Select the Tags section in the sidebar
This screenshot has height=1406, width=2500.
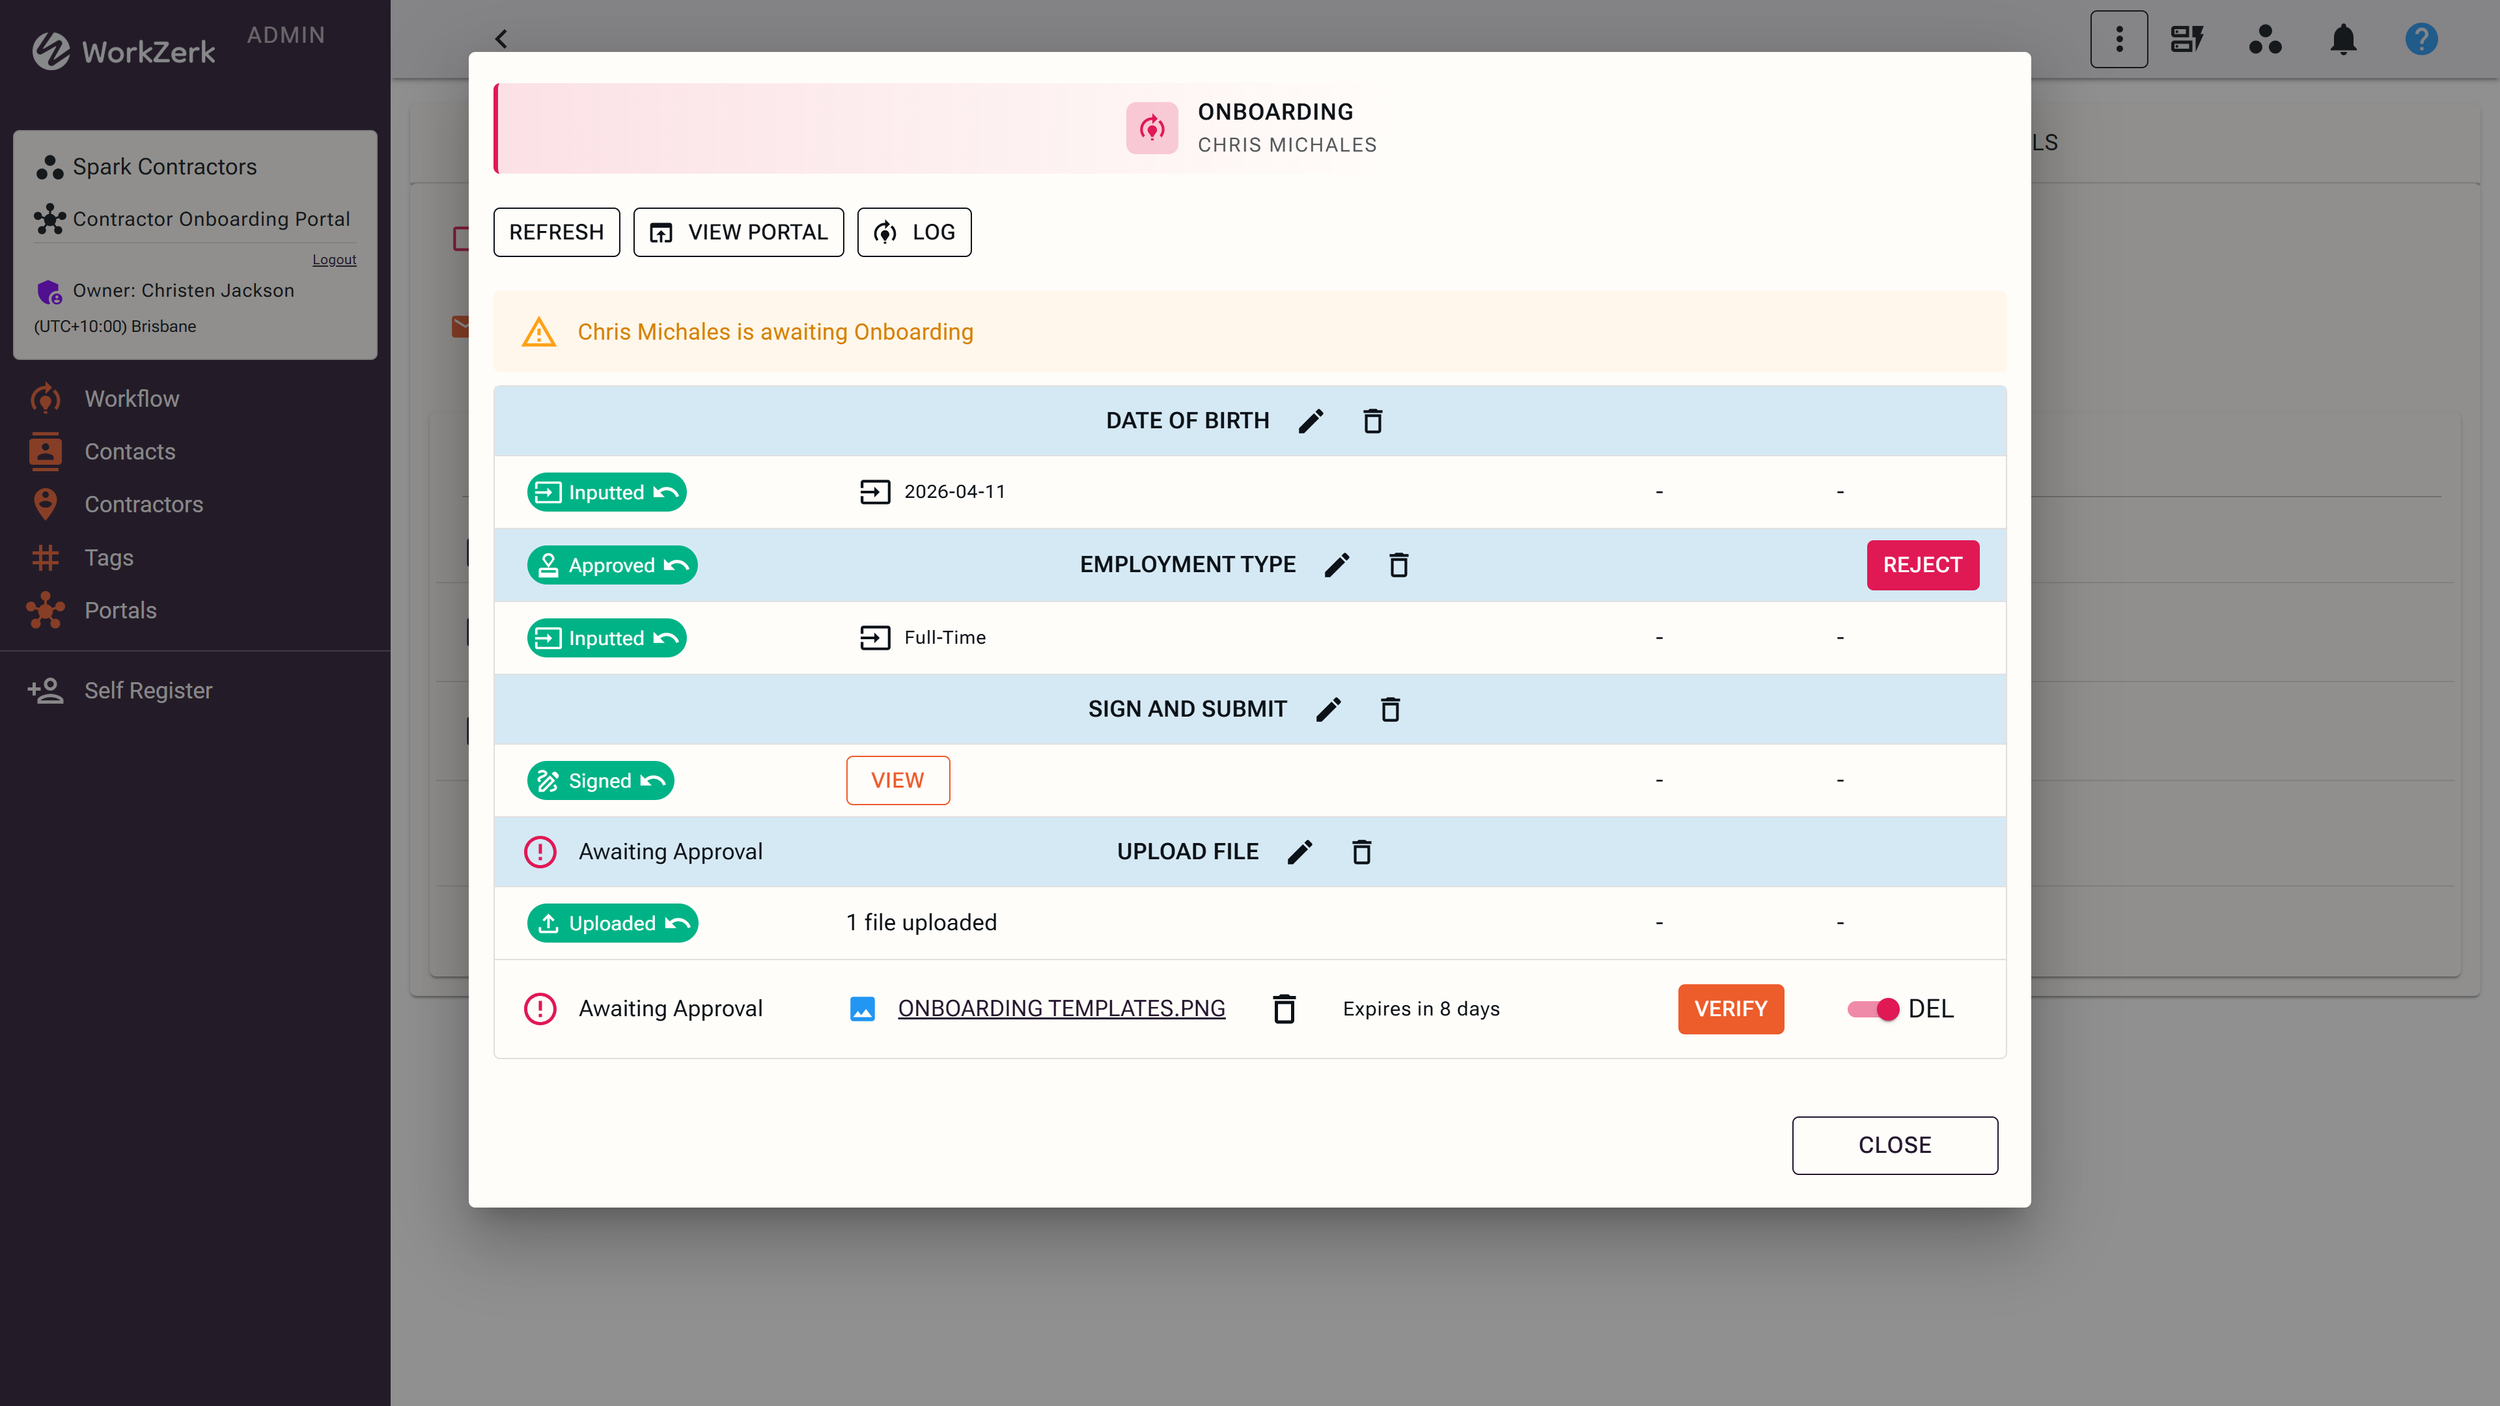[x=108, y=557]
